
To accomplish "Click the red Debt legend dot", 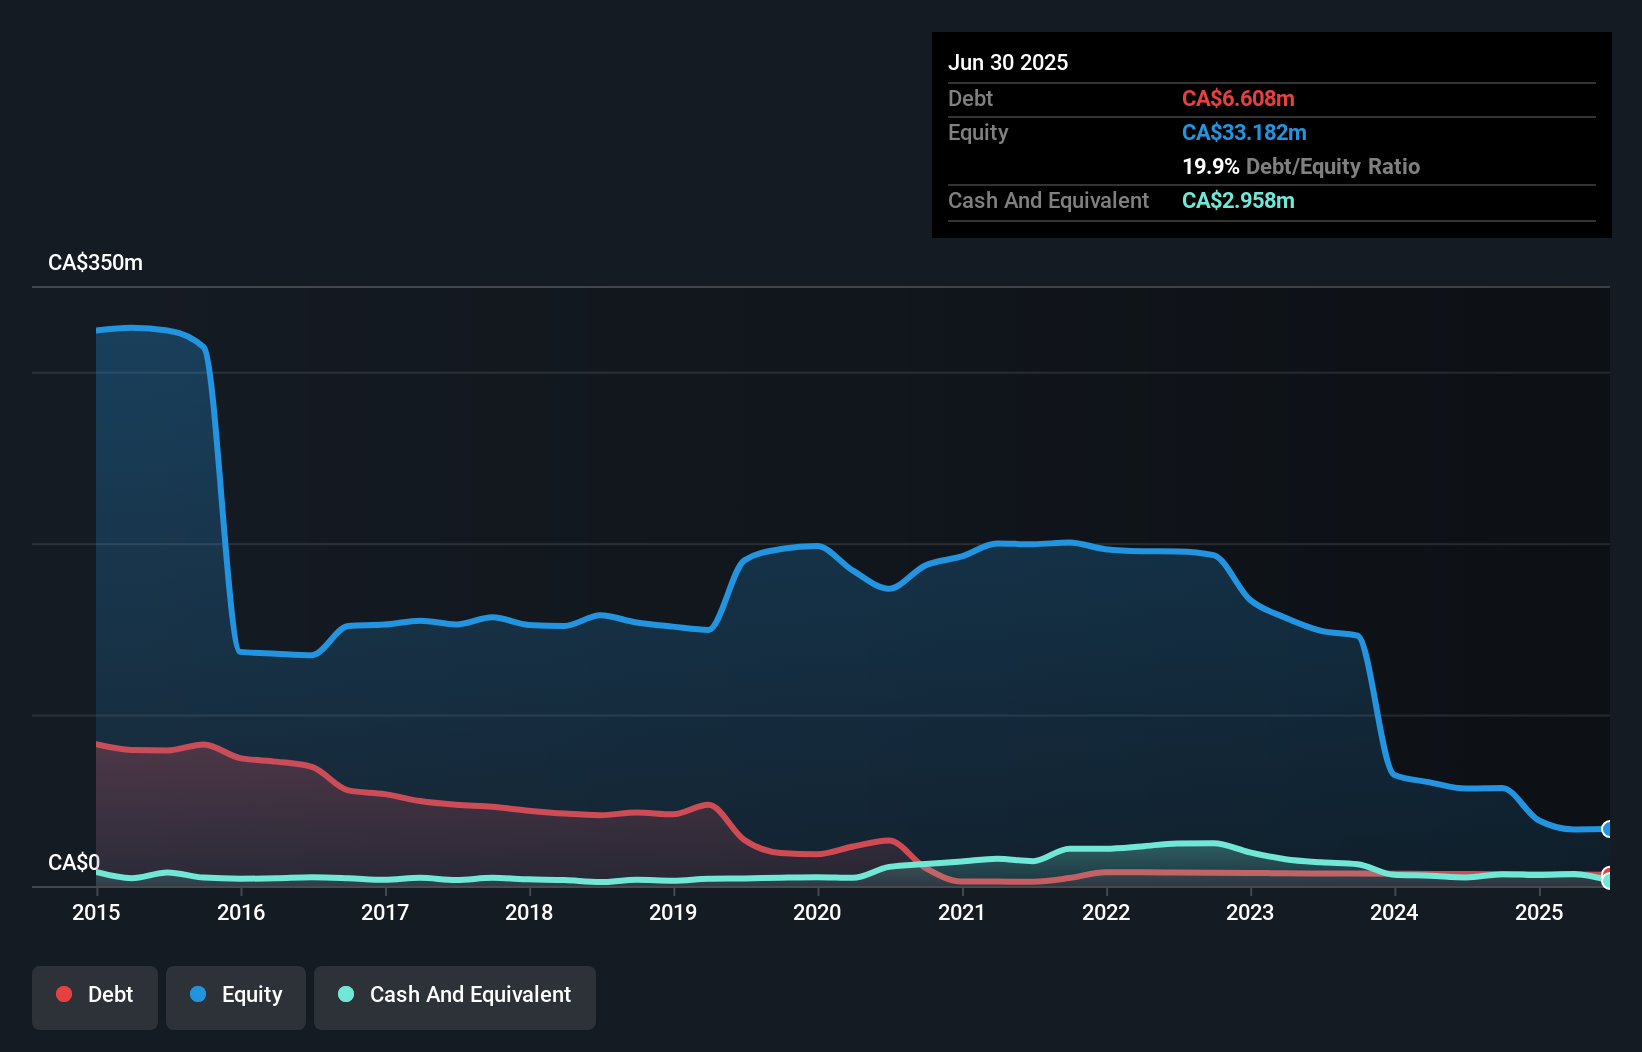I will point(63,994).
